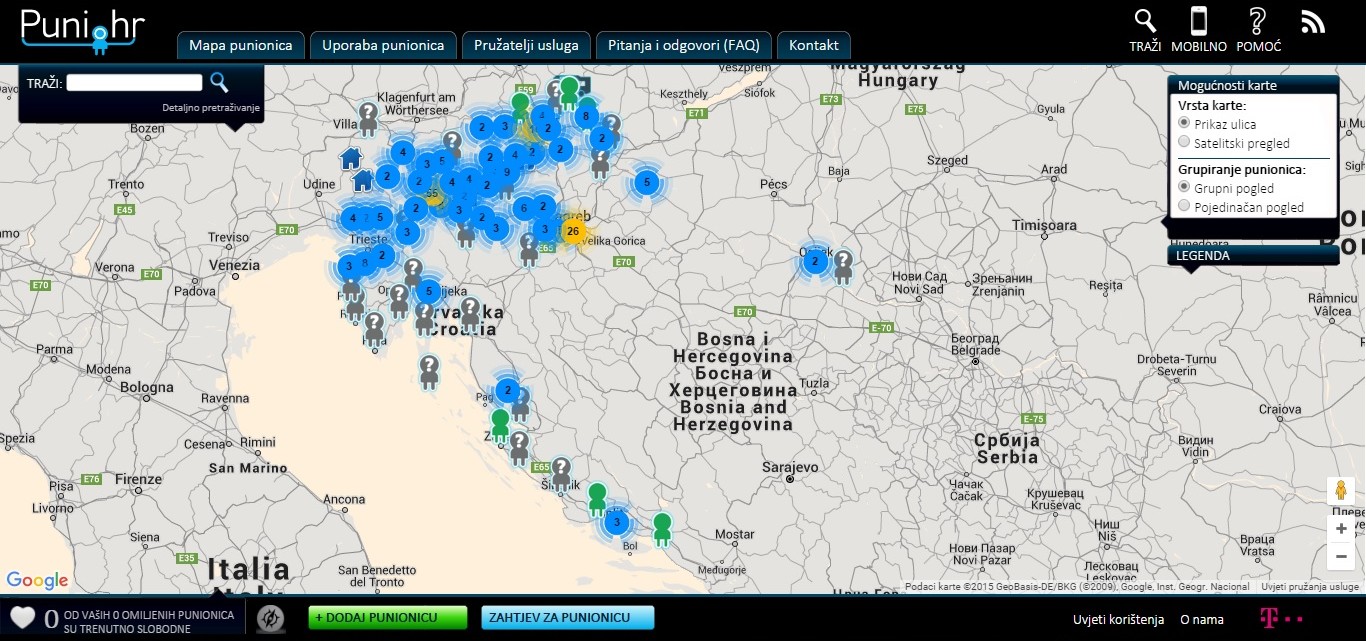Open the Pitanja i odgovori (FAQ) tab

coord(684,46)
